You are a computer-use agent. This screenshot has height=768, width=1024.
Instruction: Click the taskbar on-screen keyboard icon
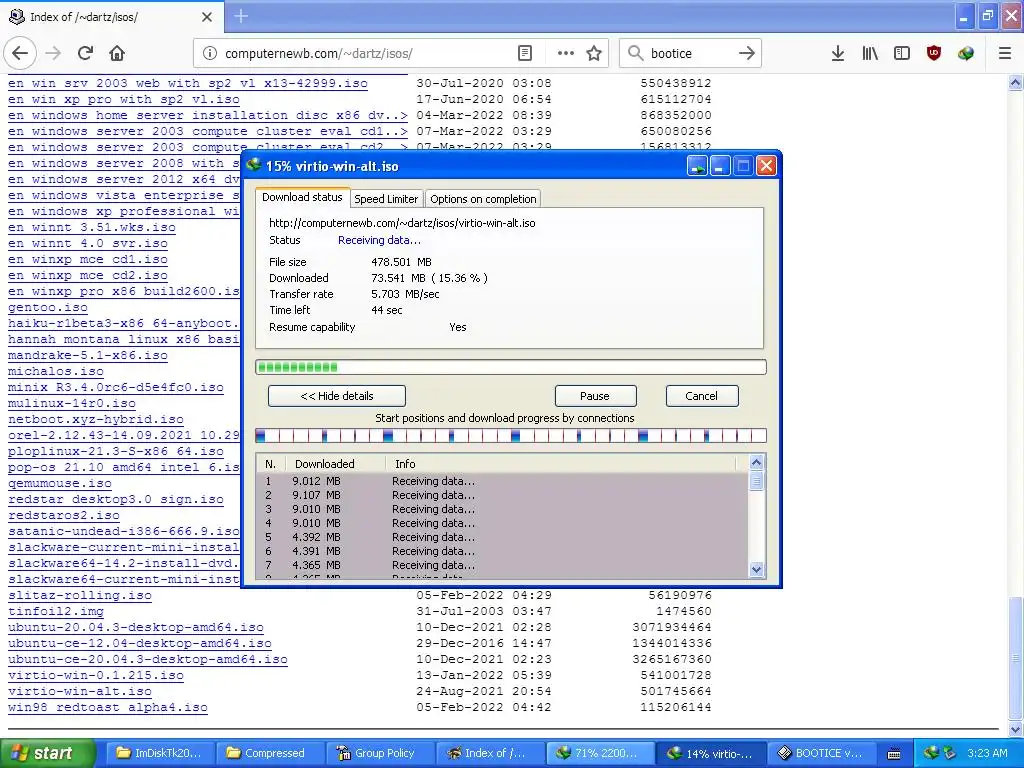pyautogui.click(x=894, y=754)
